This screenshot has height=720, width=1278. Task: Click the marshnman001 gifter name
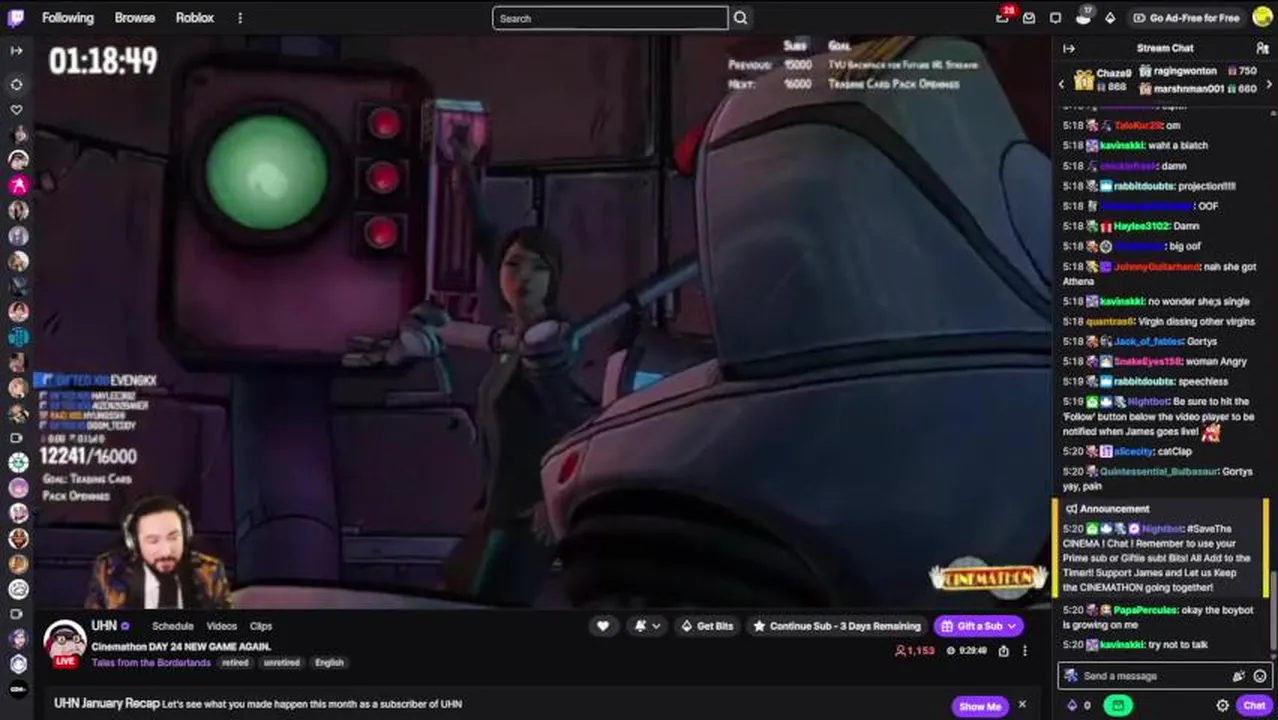[x=1189, y=88]
